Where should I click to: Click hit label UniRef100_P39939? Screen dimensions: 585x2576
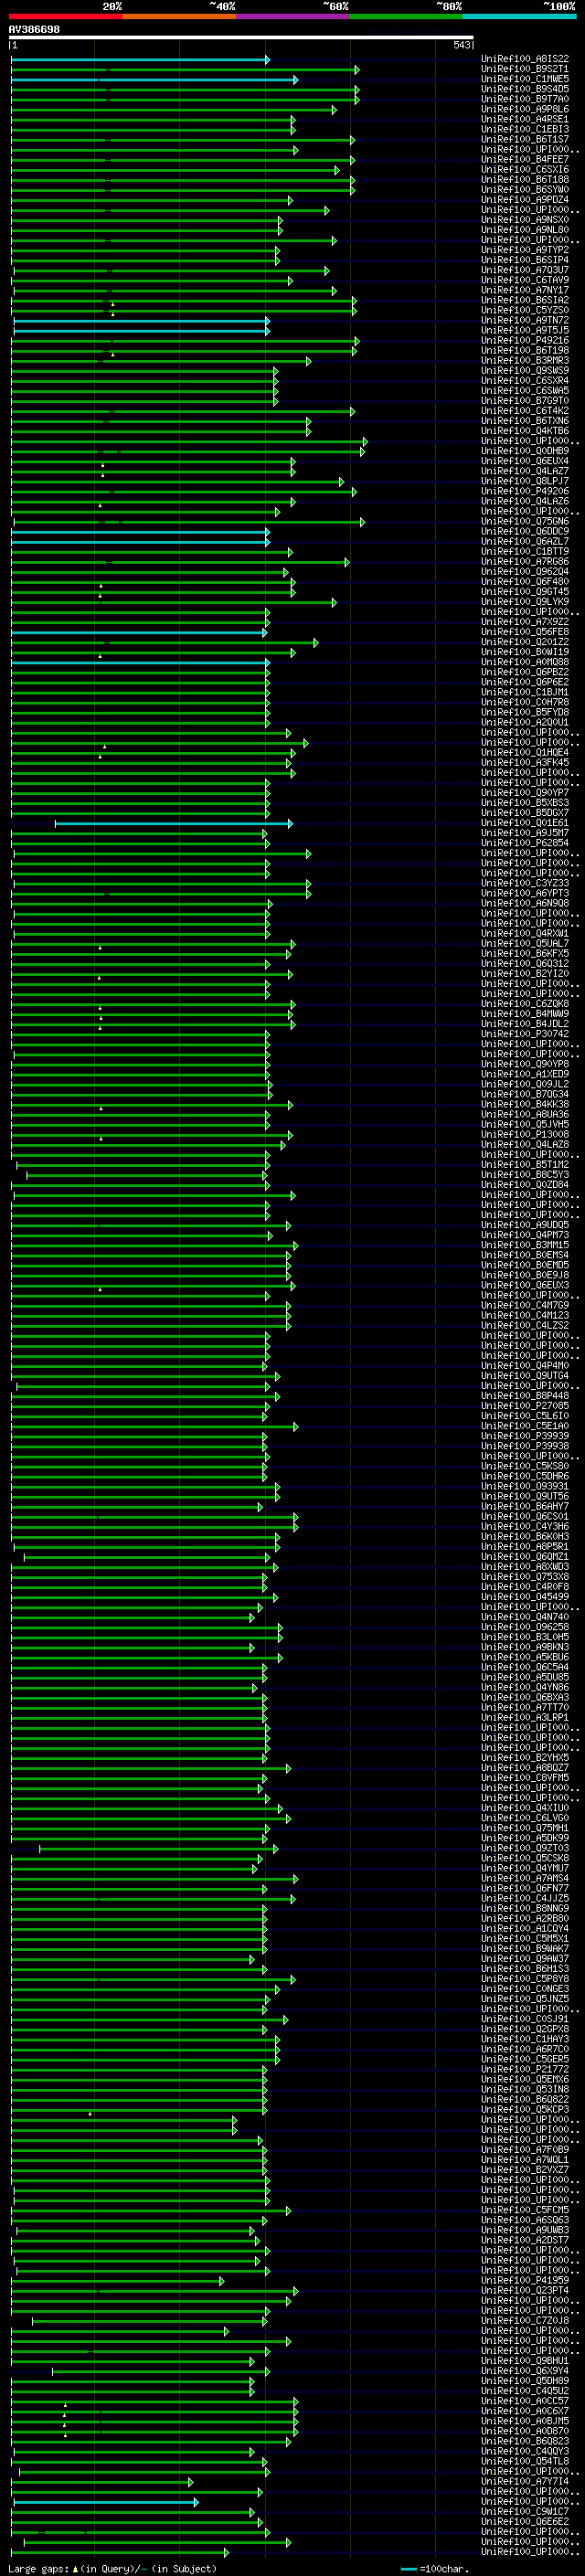tap(525, 1436)
